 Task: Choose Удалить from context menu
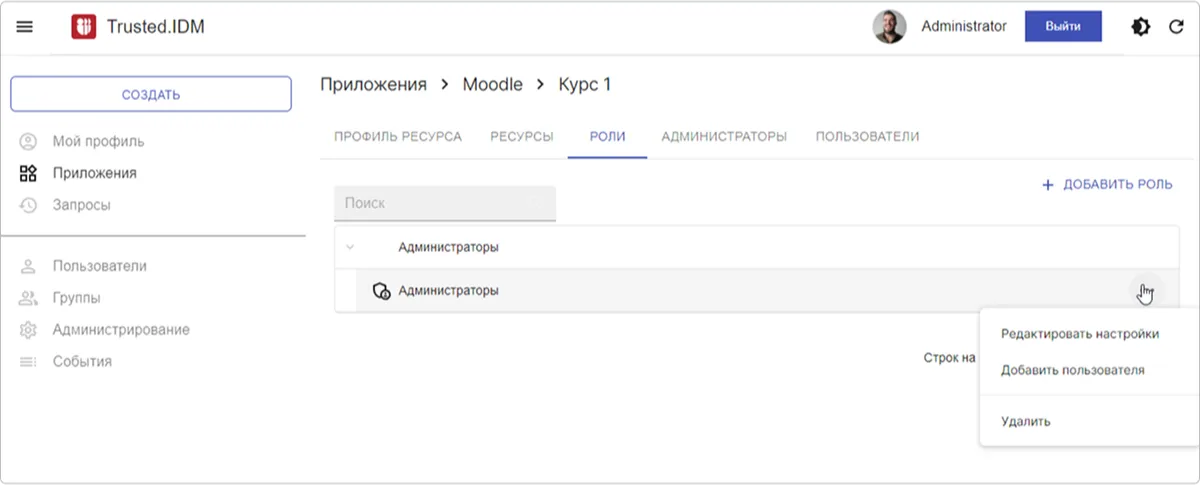pyautogui.click(x=1026, y=422)
